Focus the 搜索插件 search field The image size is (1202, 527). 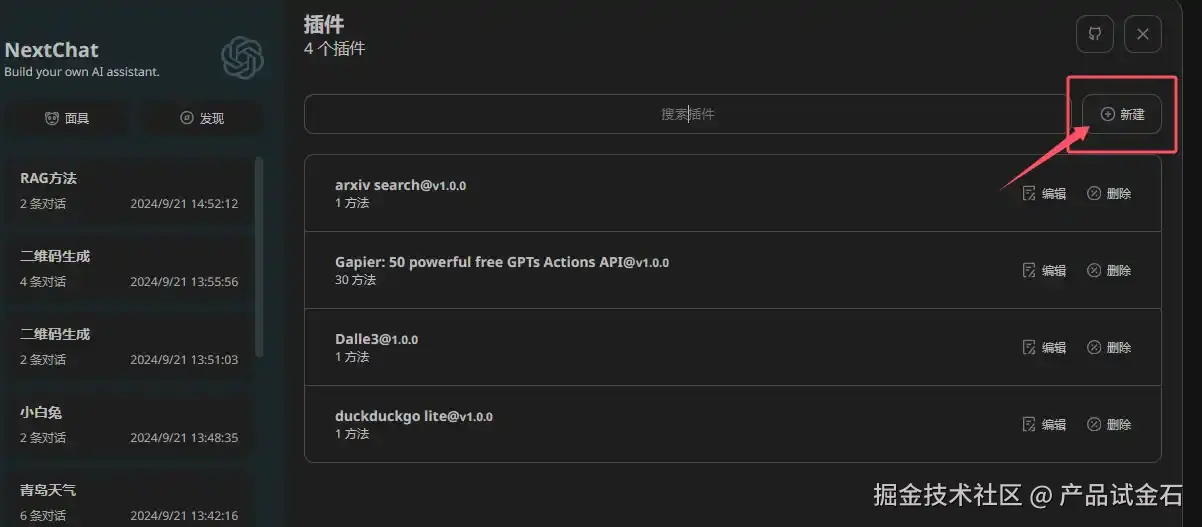(x=688, y=115)
